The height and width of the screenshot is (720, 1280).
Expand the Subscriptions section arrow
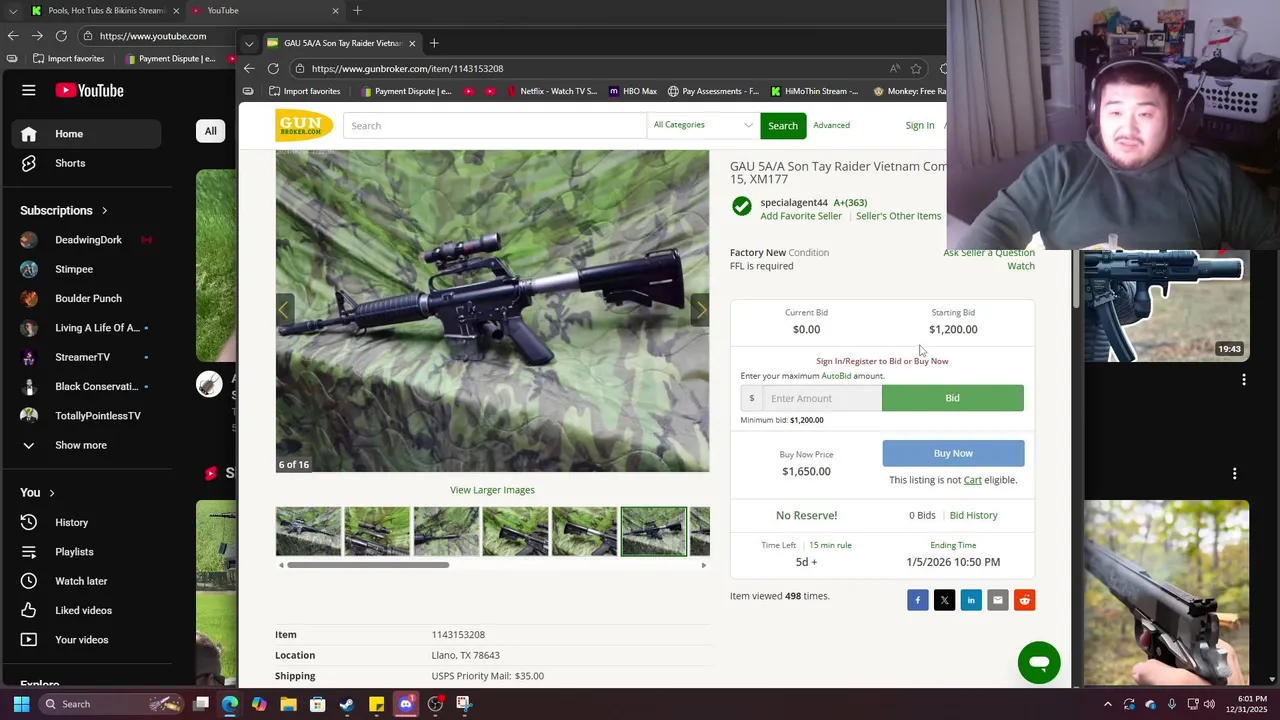coord(104,211)
